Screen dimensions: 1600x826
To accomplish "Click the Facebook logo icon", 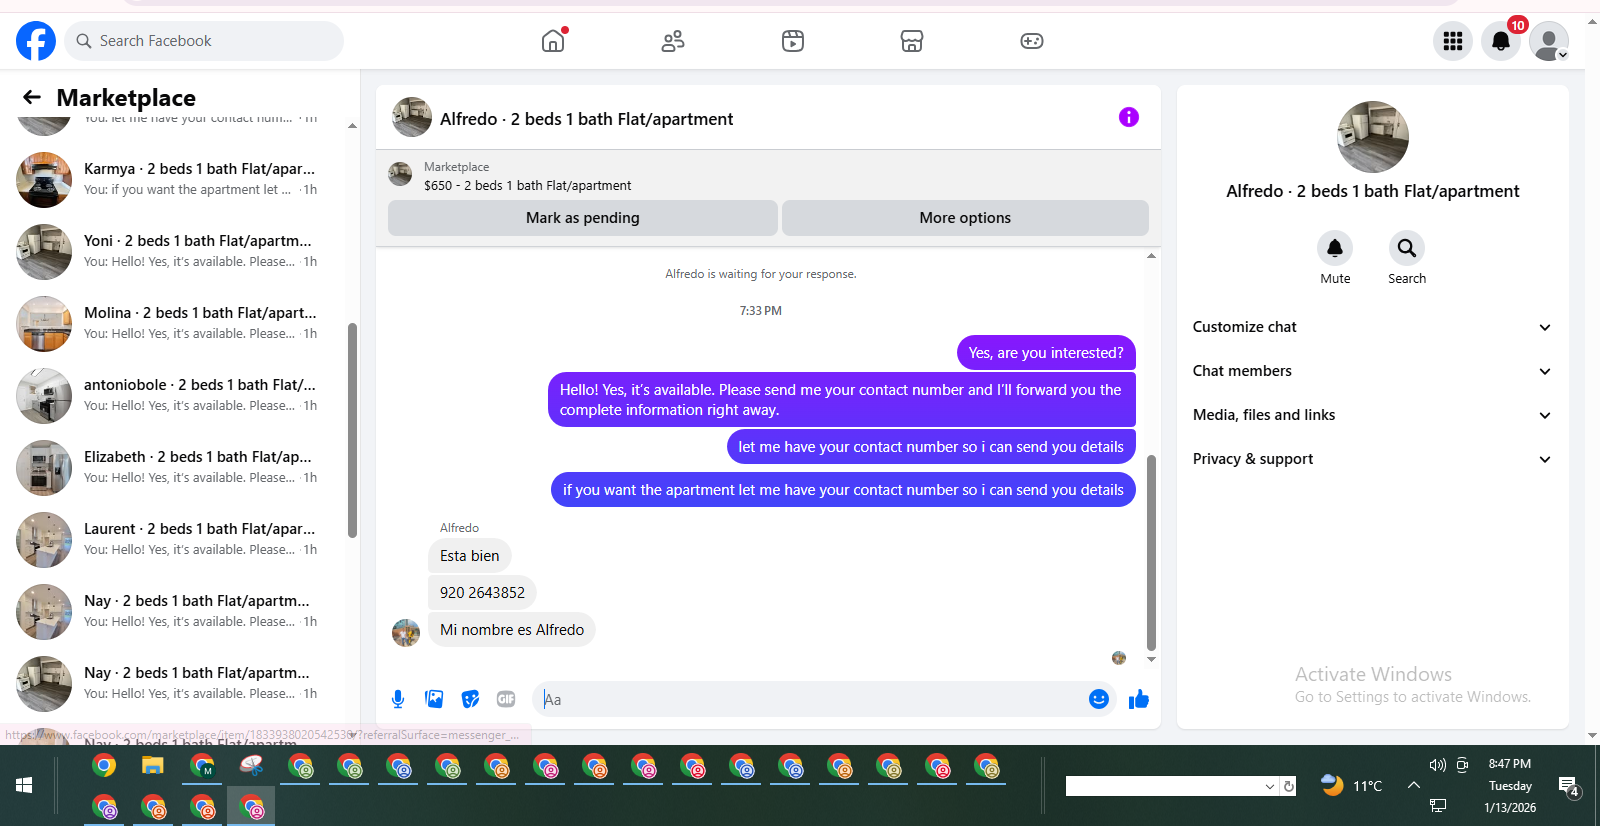I will pos(36,41).
